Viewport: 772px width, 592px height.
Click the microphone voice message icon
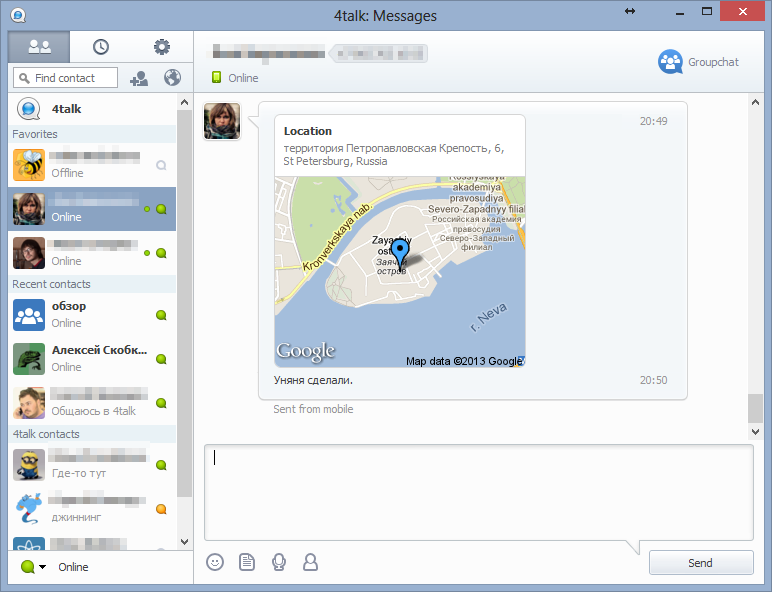(279, 562)
